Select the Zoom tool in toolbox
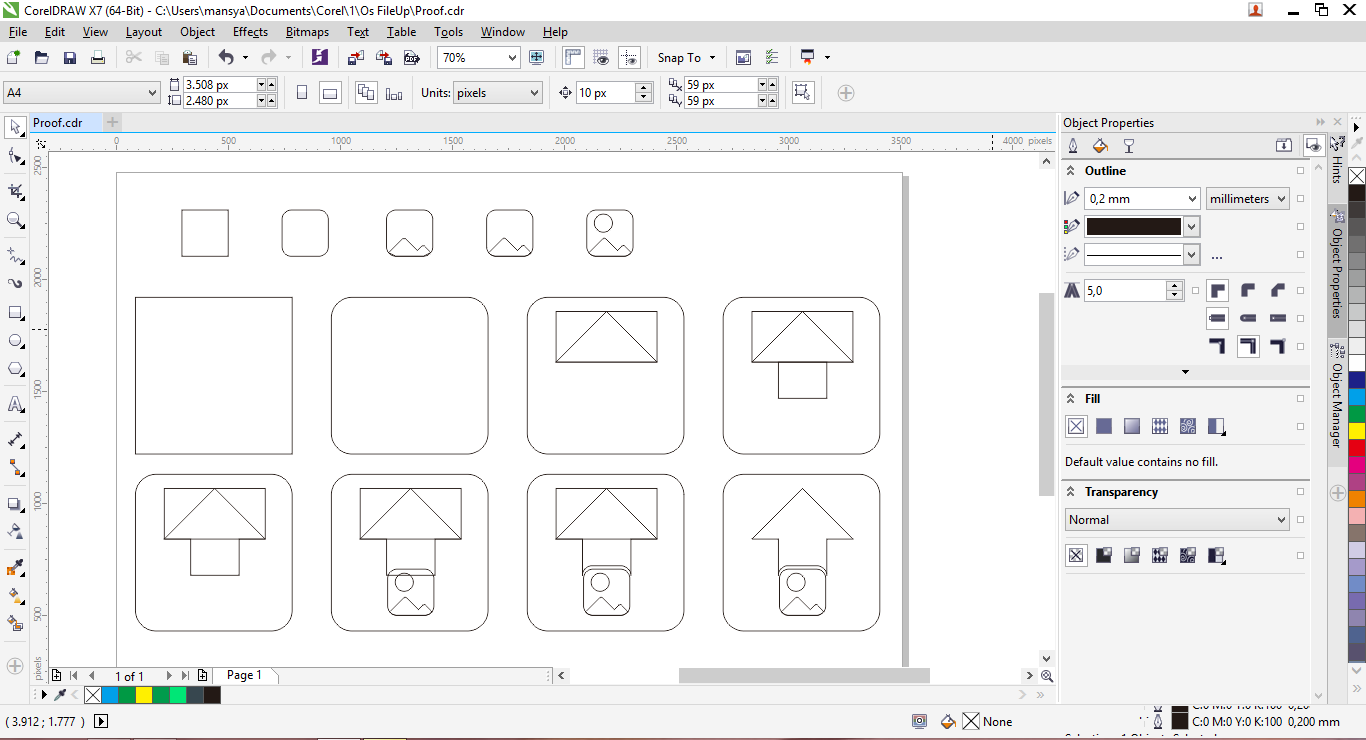The image size is (1366, 740). (x=15, y=219)
